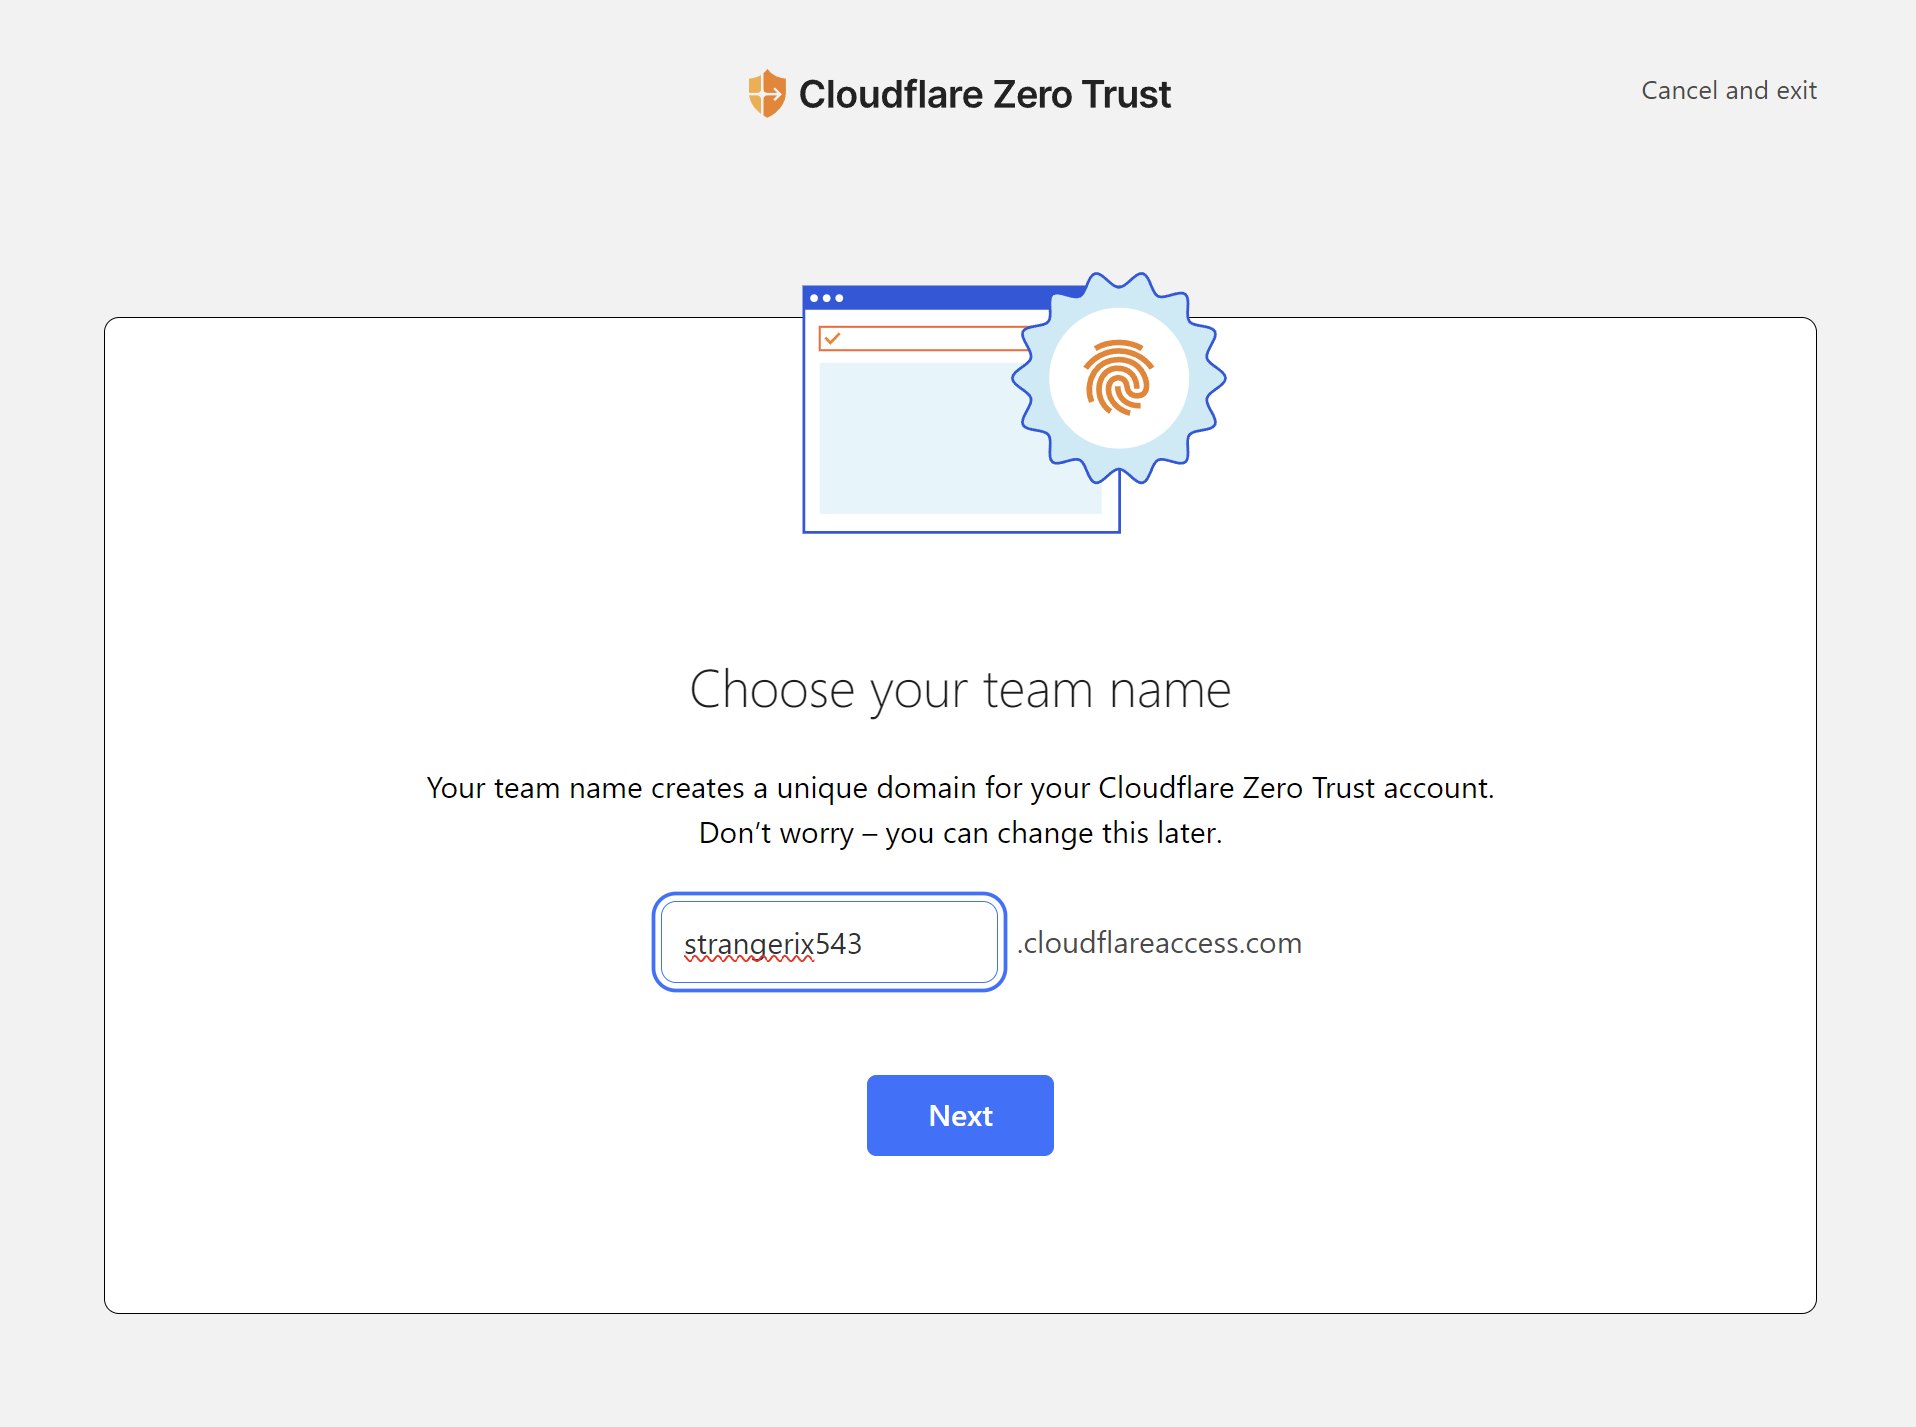Click the "Choose your team name" heading
Image resolution: width=1916 pixels, height=1427 pixels.
[x=960, y=690]
